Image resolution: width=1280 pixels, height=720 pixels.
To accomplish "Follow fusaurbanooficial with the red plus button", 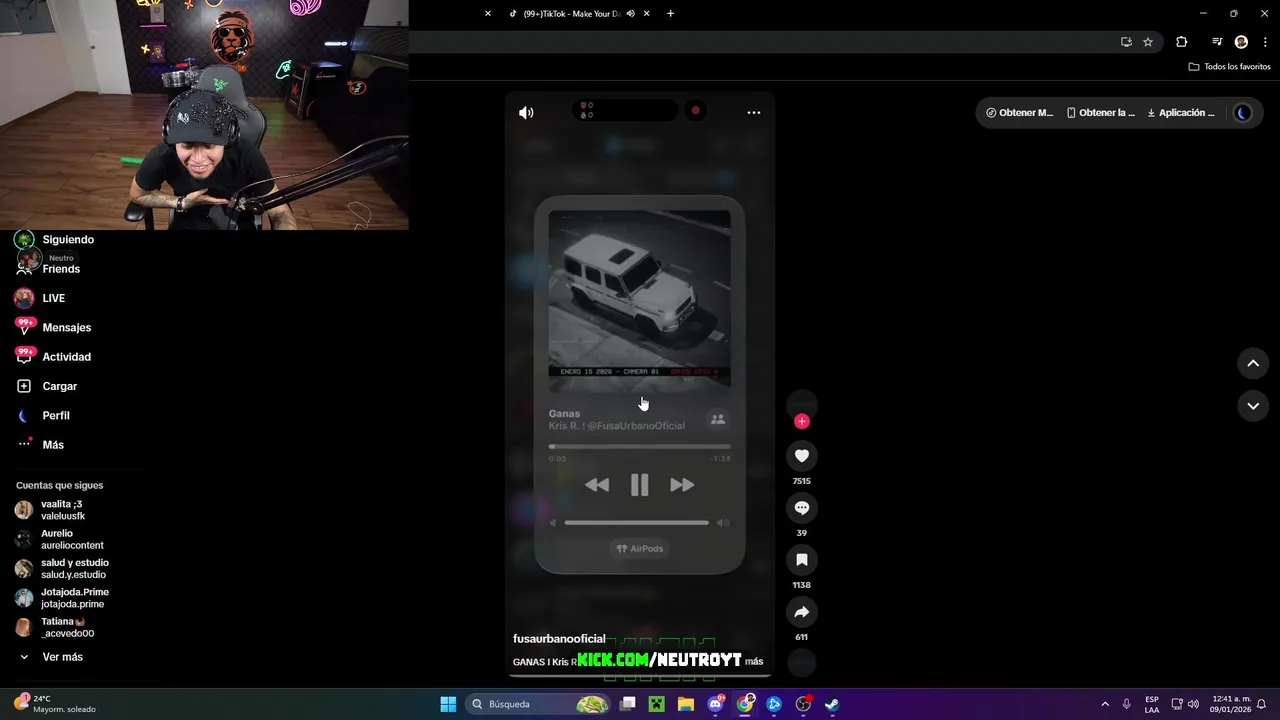I will coord(801,421).
